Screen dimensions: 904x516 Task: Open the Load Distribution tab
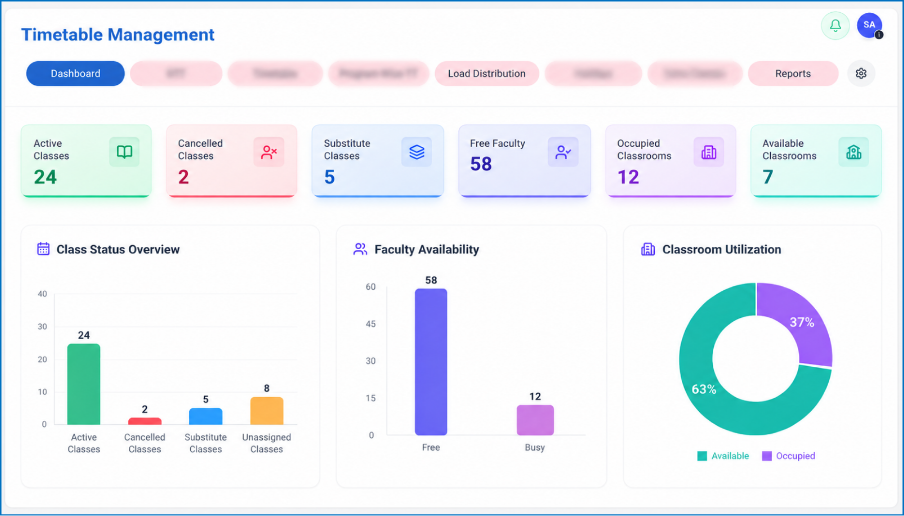[x=487, y=73]
